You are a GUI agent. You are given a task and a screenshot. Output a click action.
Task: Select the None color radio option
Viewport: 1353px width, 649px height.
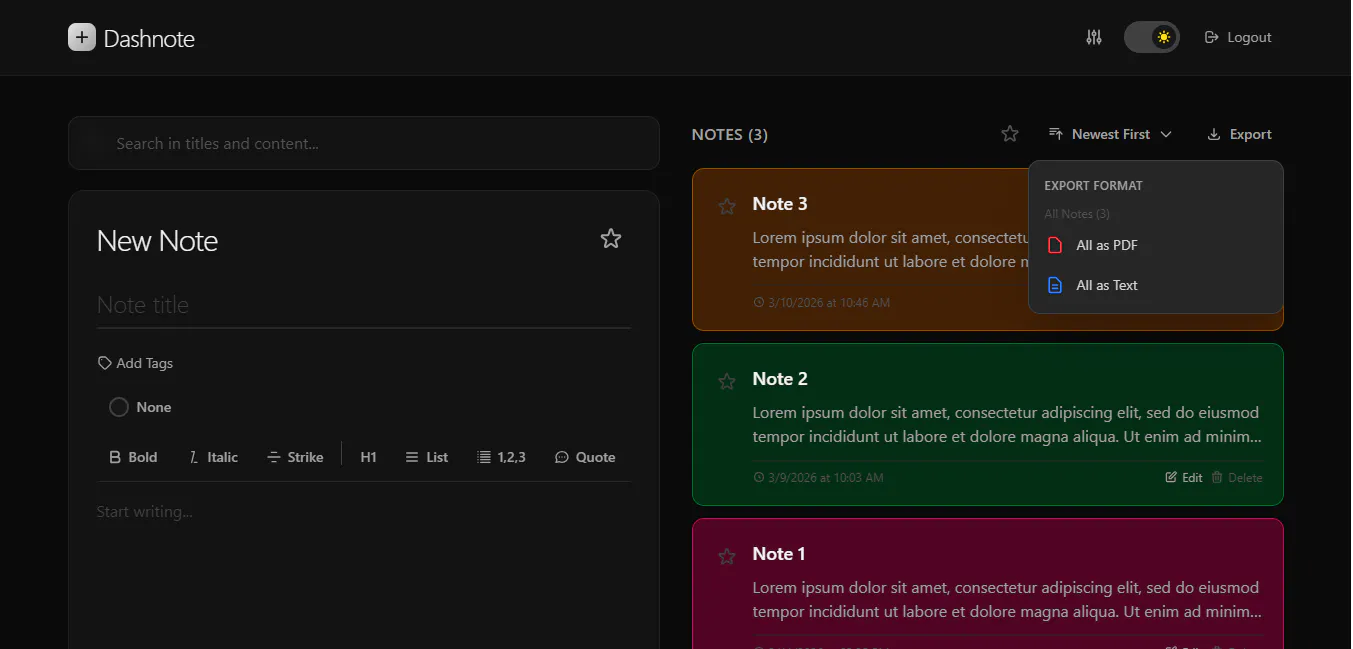pos(140,407)
